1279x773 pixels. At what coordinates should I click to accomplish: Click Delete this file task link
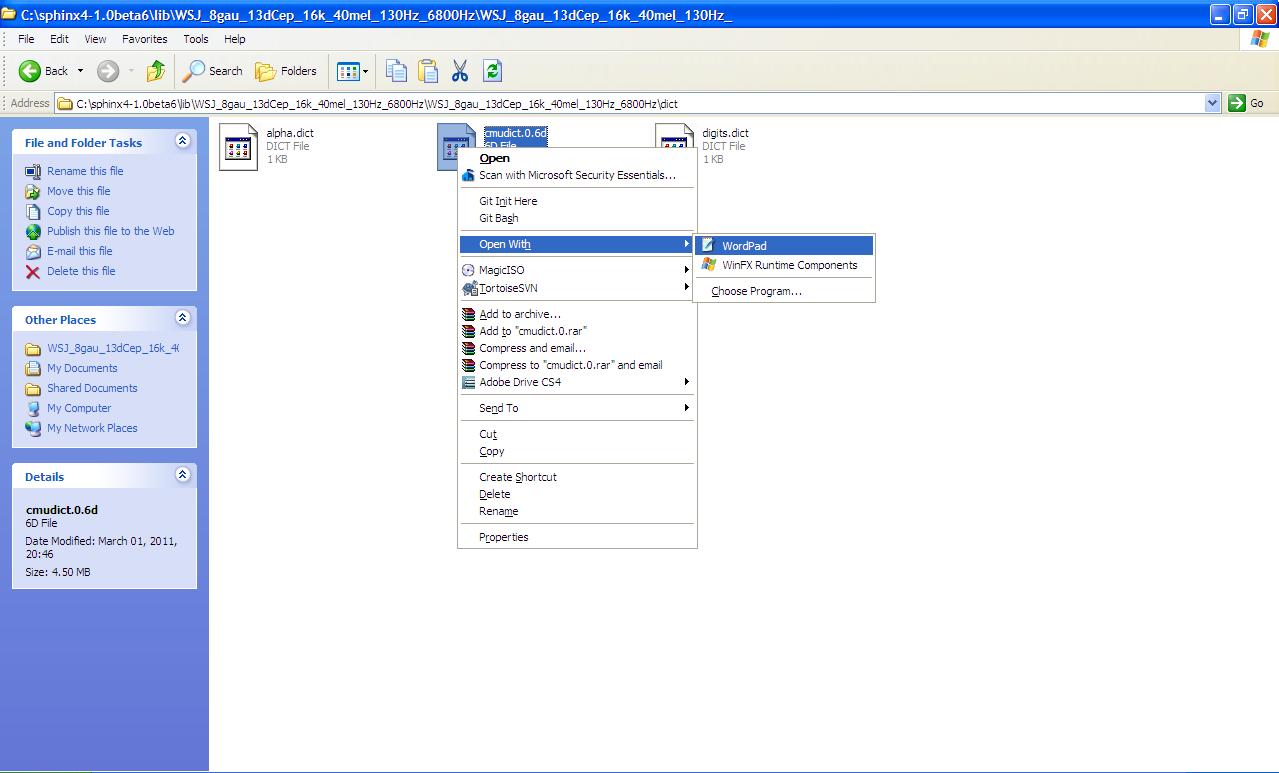coord(81,271)
